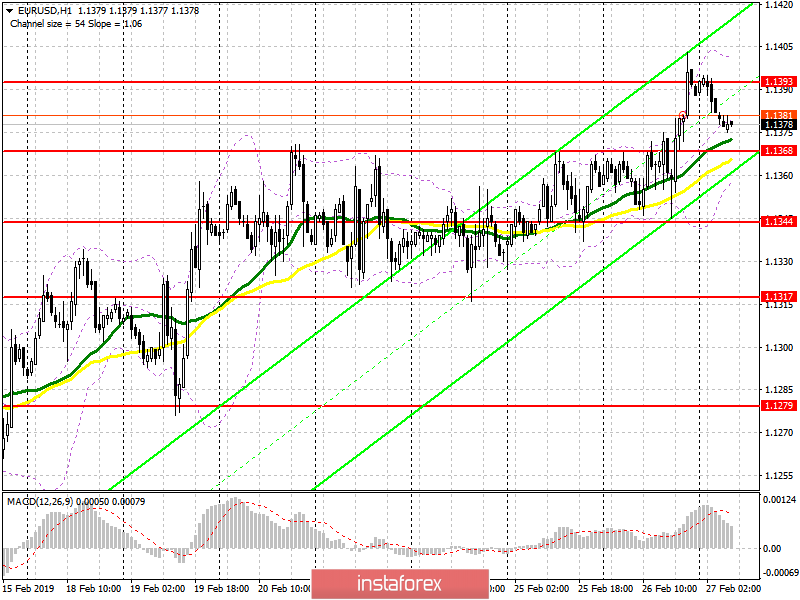The image size is (800, 600).
Task: Click the 25 Feb 18:00 time axis label
Action: (605, 589)
